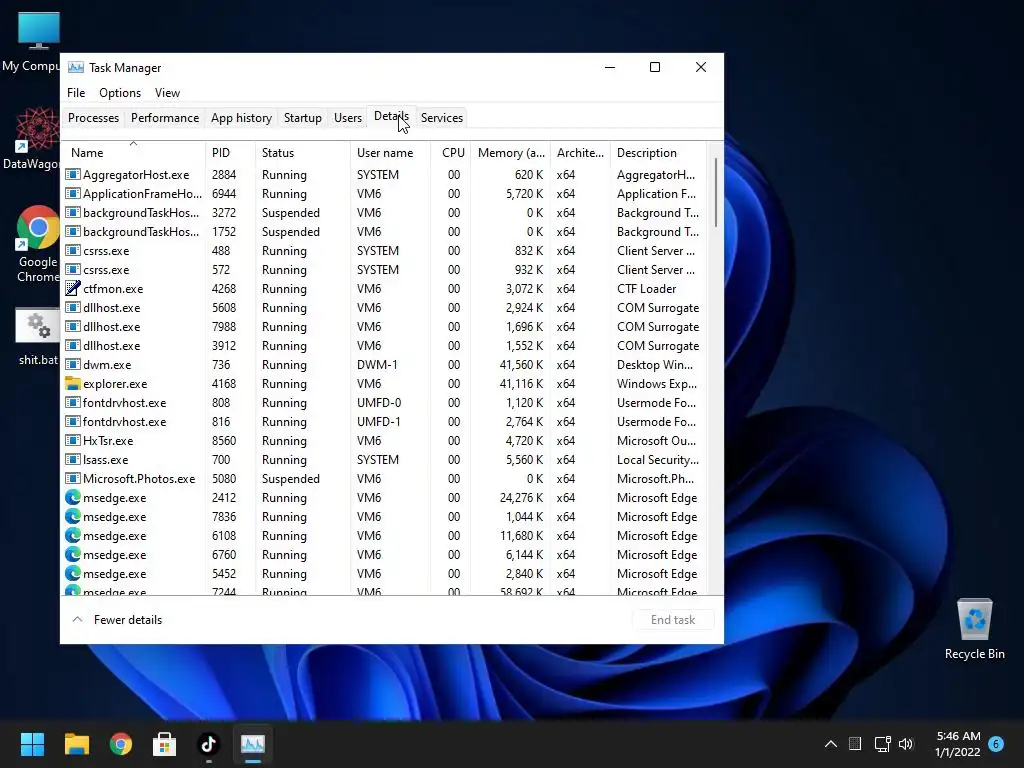This screenshot has width=1024, height=768.
Task: Sort by Status column header
Action: coord(302,152)
